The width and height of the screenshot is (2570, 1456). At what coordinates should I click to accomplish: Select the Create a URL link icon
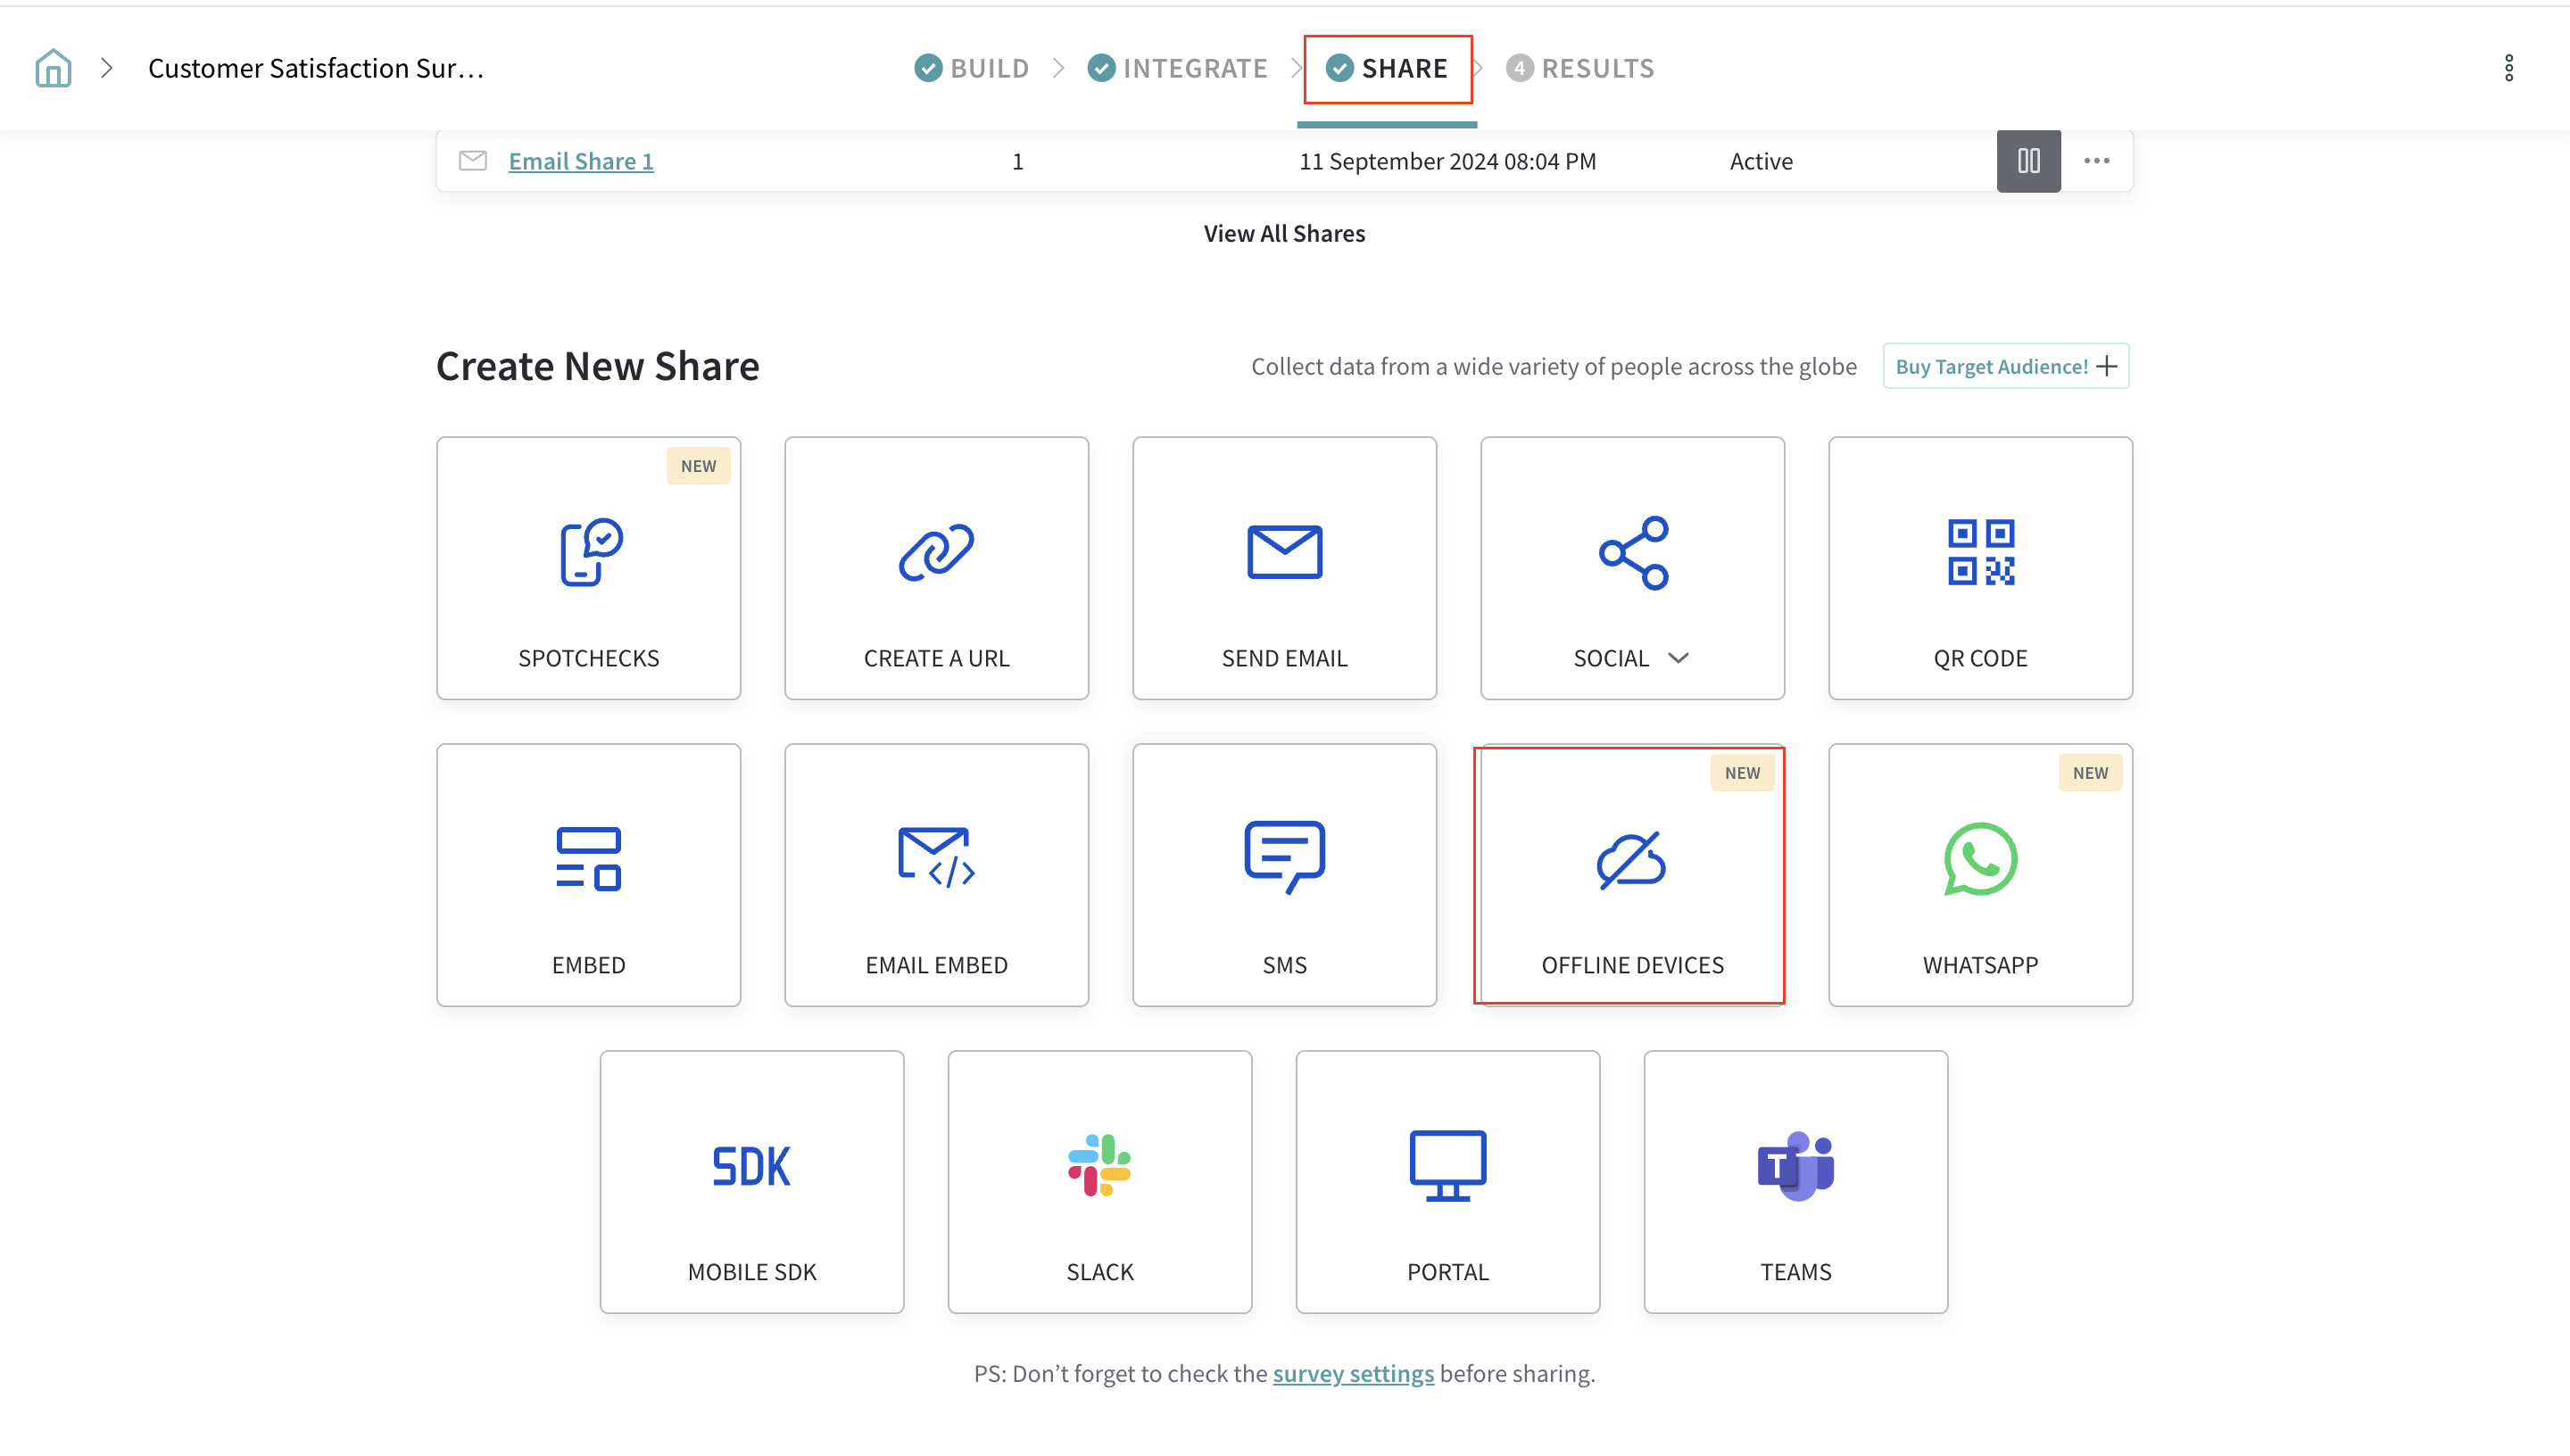pos(936,552)
